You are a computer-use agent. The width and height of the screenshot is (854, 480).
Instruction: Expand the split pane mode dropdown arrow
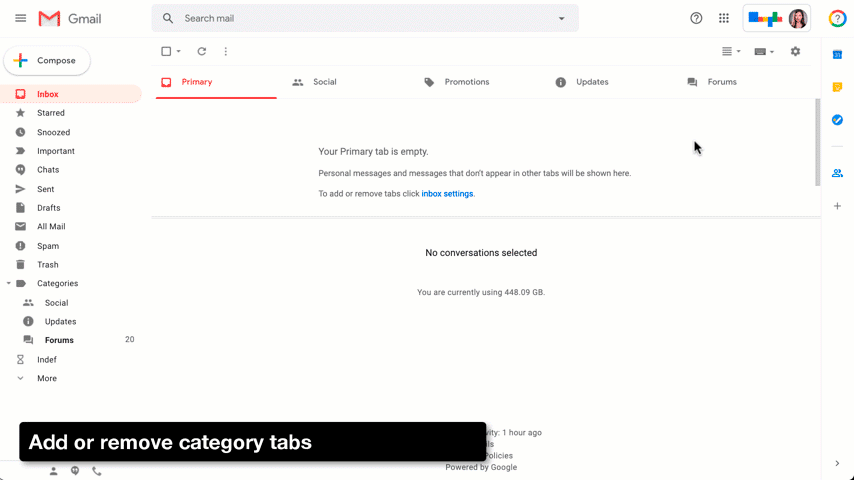point(739,51)
